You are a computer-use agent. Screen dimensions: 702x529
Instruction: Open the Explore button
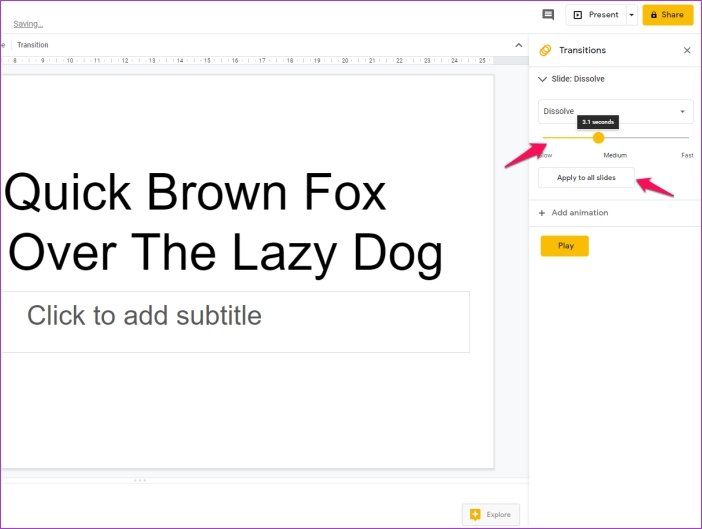tap(491, 515)
